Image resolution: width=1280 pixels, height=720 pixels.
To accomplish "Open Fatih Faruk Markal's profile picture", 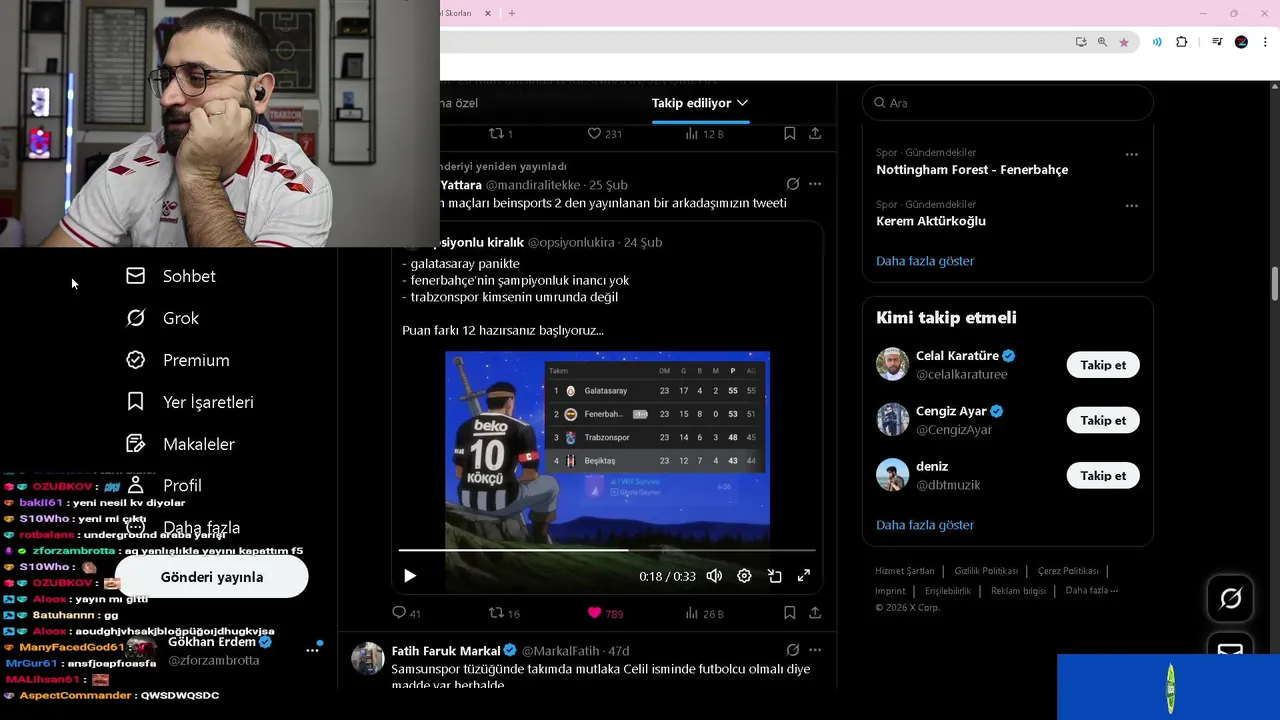I will [x=368, y=658].
